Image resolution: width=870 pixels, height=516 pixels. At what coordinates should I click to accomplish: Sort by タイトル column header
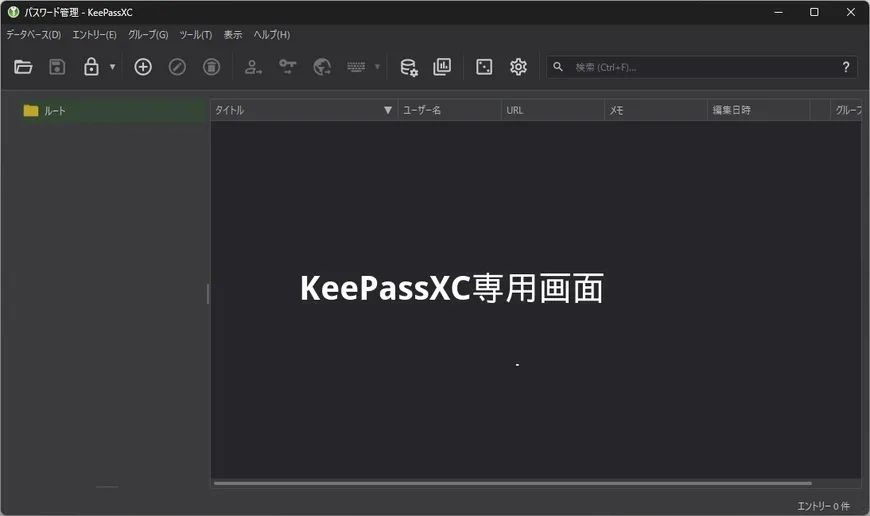[x=304, y=110]
